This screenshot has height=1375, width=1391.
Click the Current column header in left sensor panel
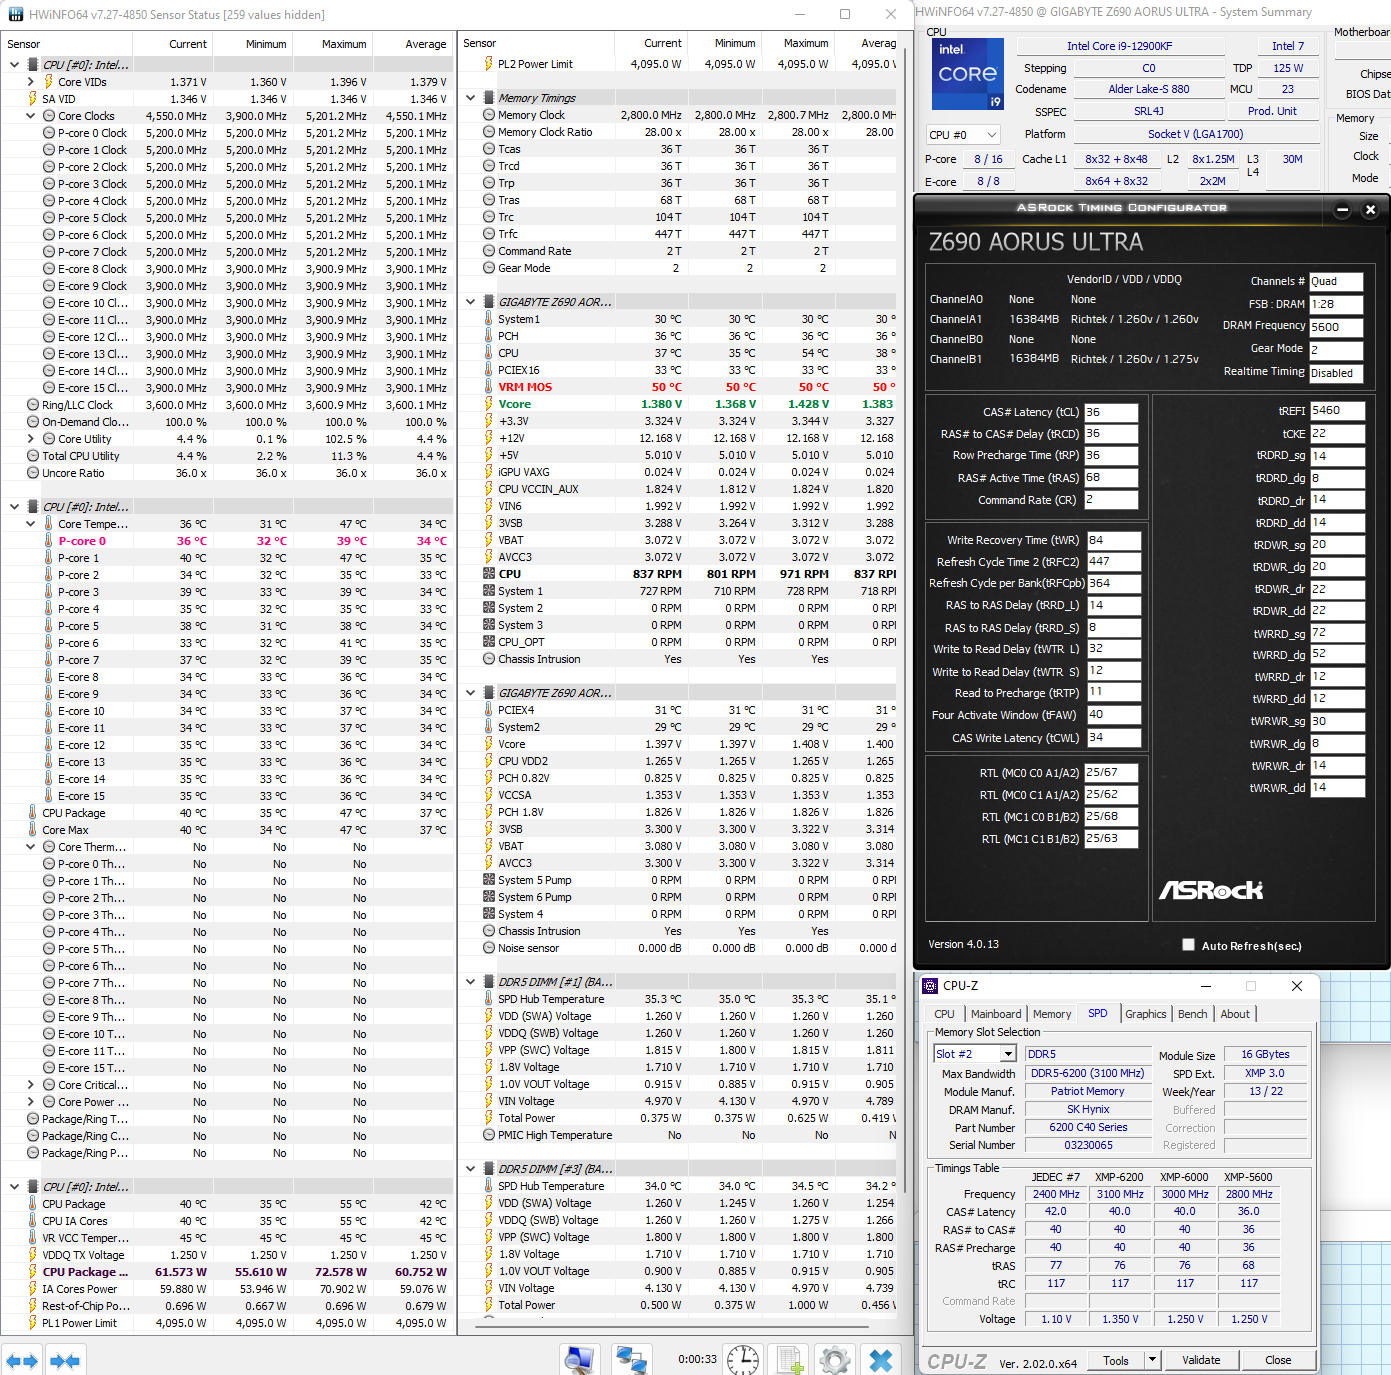(172, 44)
